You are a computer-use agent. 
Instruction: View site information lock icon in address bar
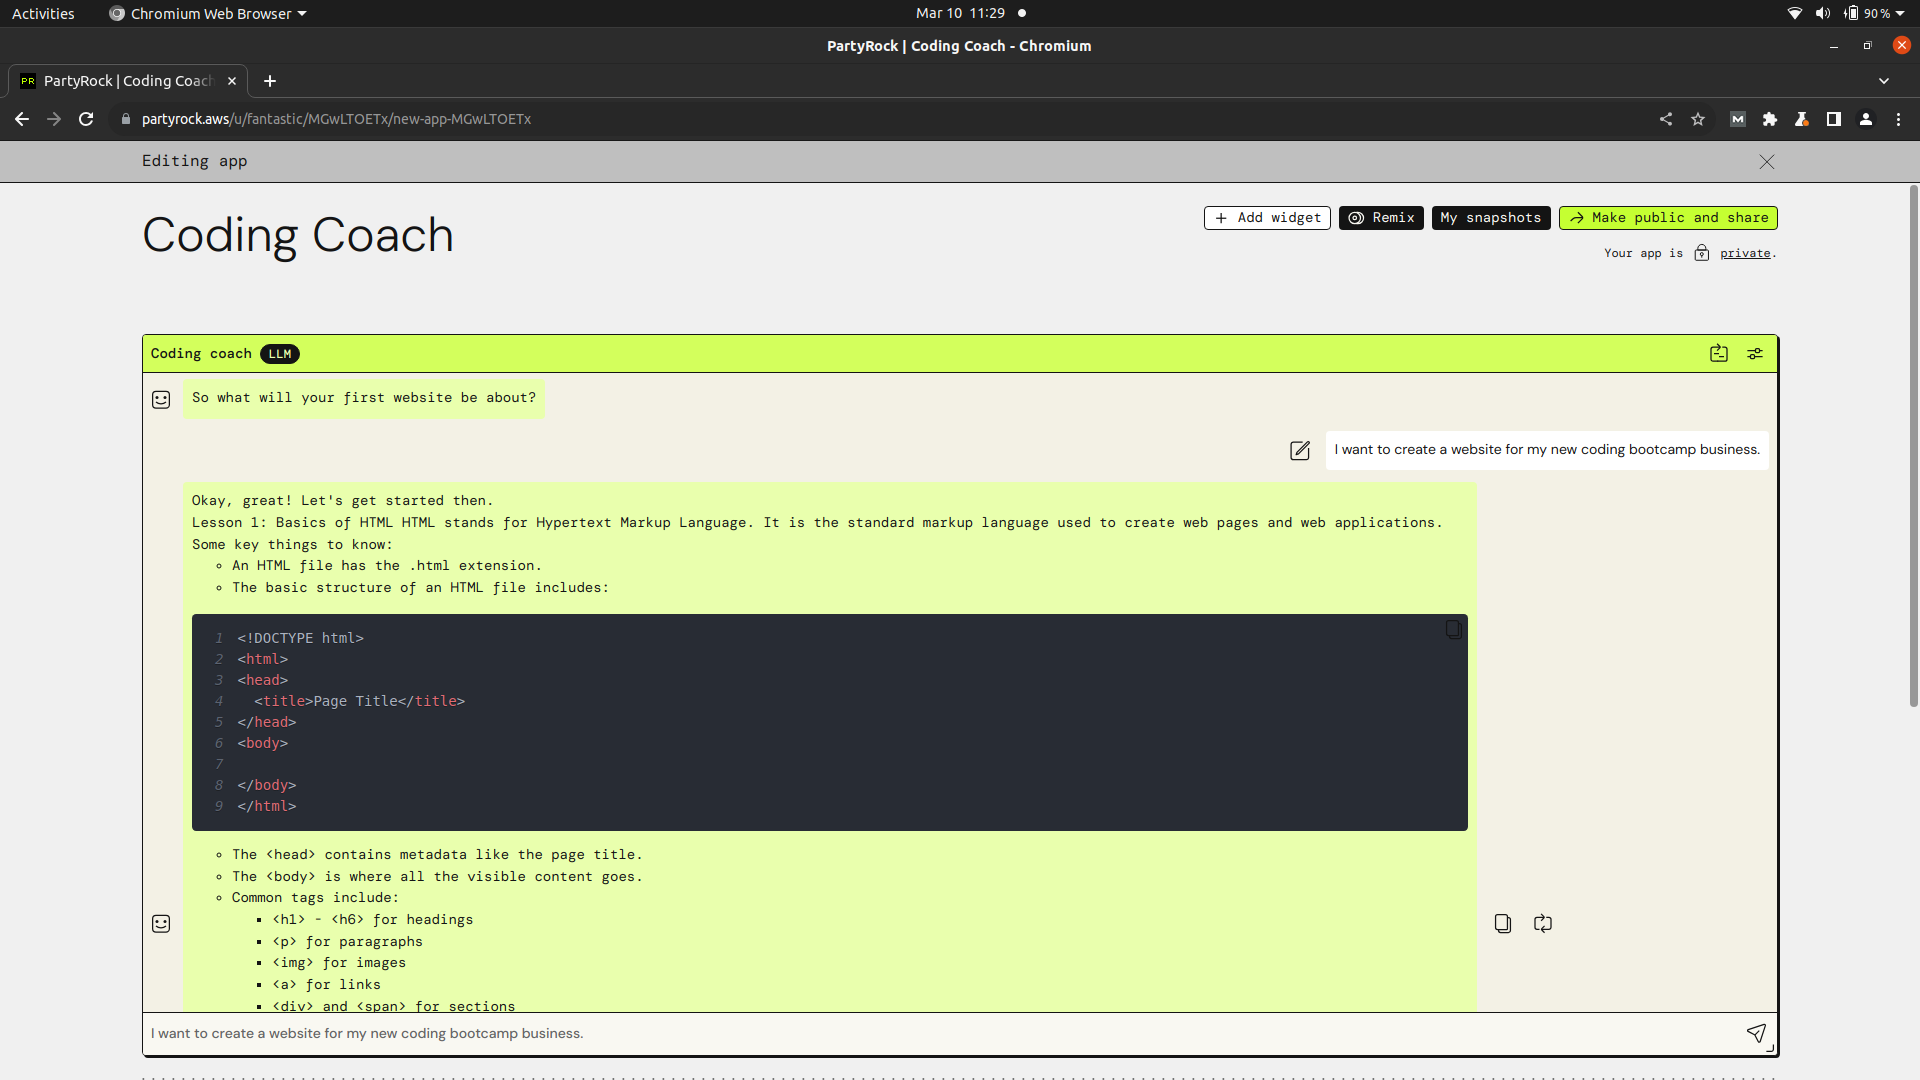pos(125,119)
